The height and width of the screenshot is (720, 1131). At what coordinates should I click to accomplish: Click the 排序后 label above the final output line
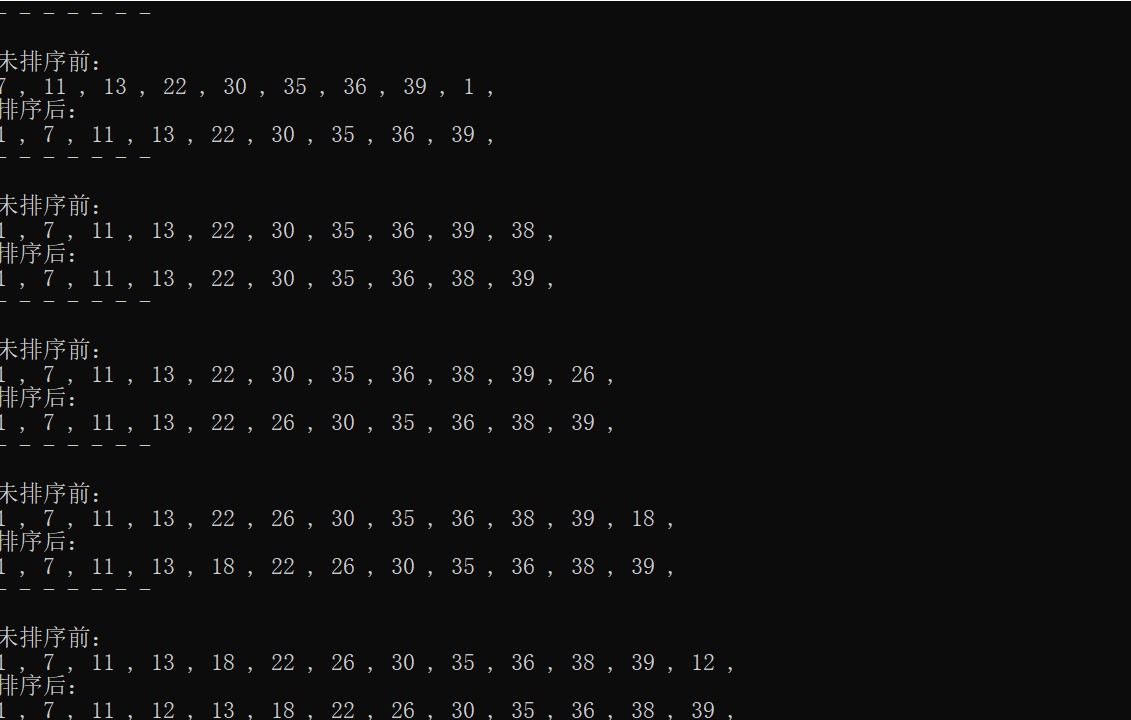coord(38,685)
